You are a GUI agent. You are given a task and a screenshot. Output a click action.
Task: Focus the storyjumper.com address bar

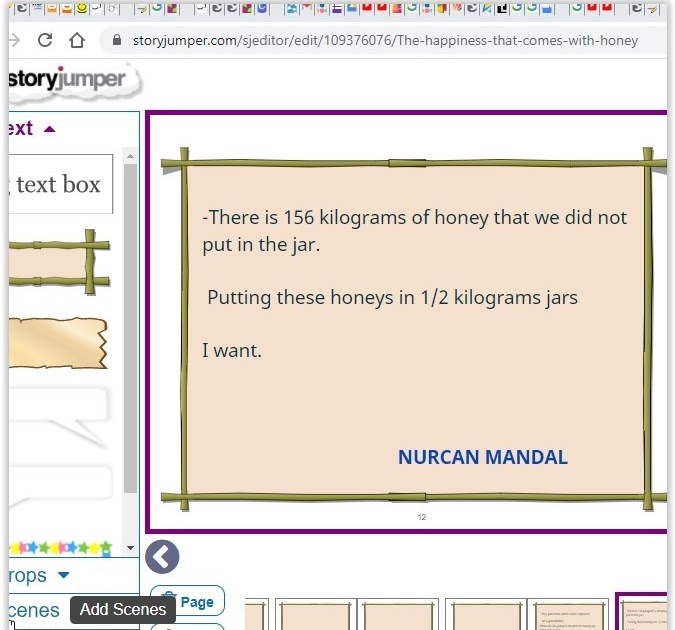385,40
